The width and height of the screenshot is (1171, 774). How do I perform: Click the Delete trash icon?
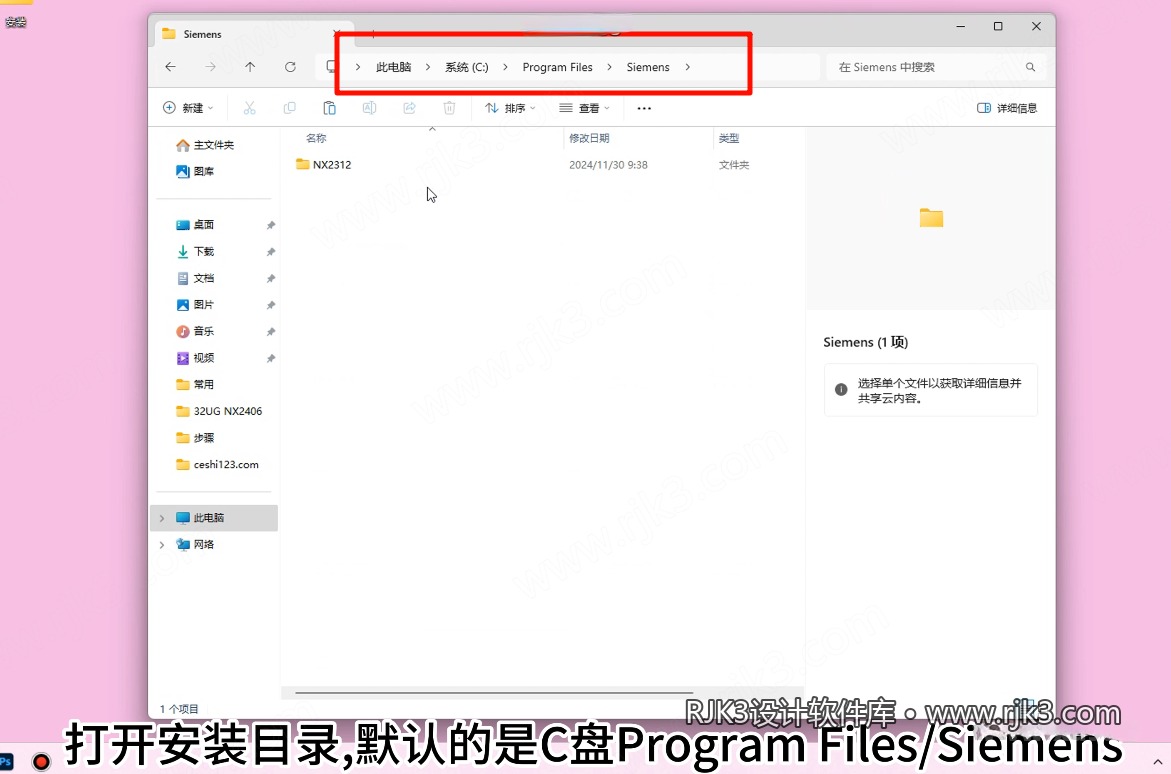point(450,108)
